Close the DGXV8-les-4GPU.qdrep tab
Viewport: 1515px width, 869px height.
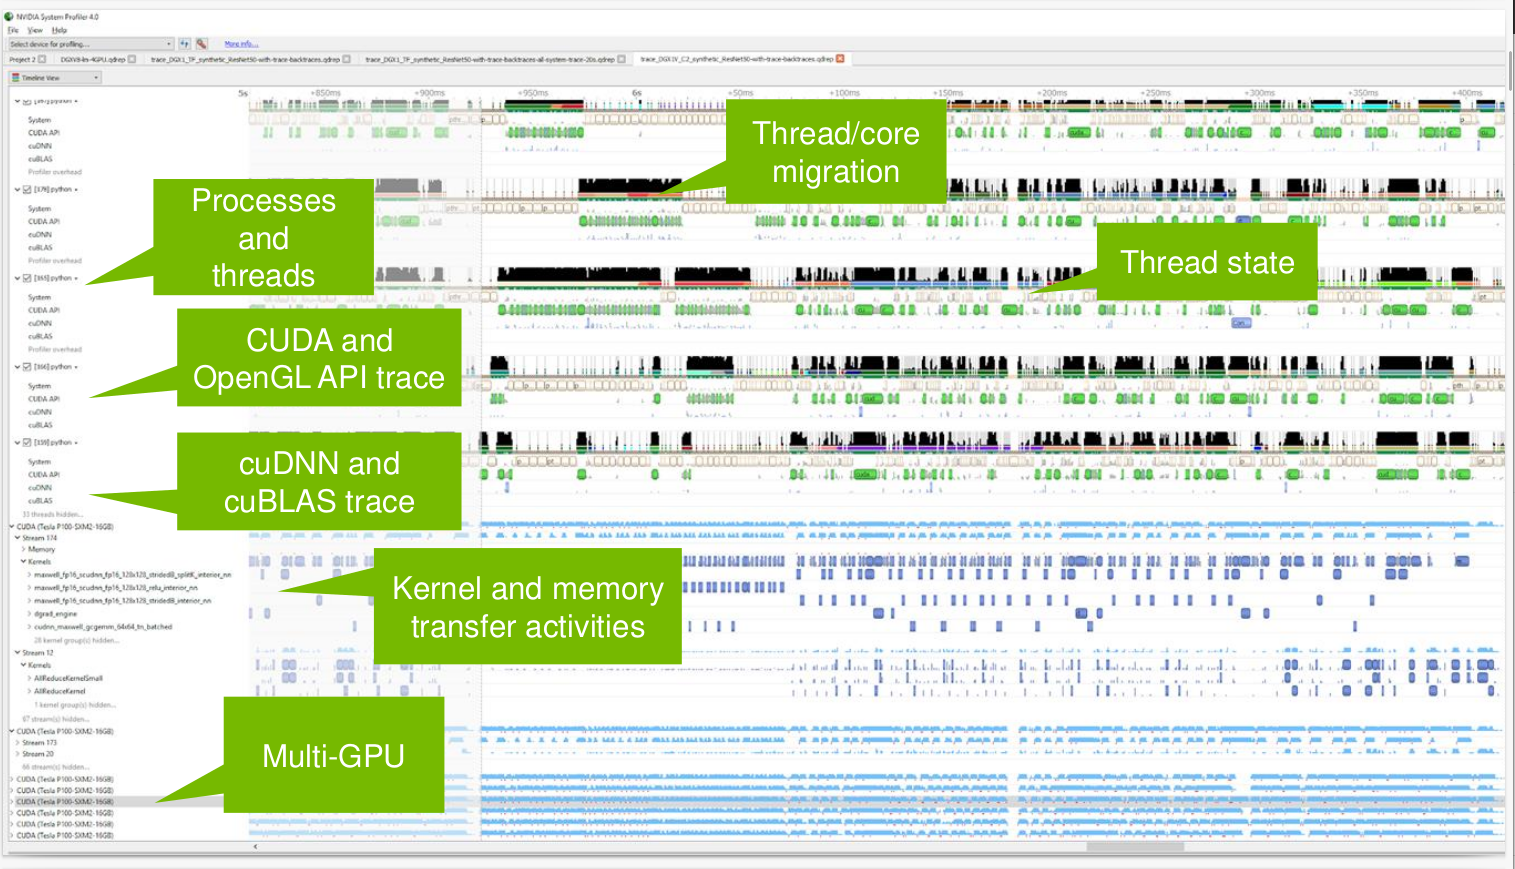(x=132, y=59)
